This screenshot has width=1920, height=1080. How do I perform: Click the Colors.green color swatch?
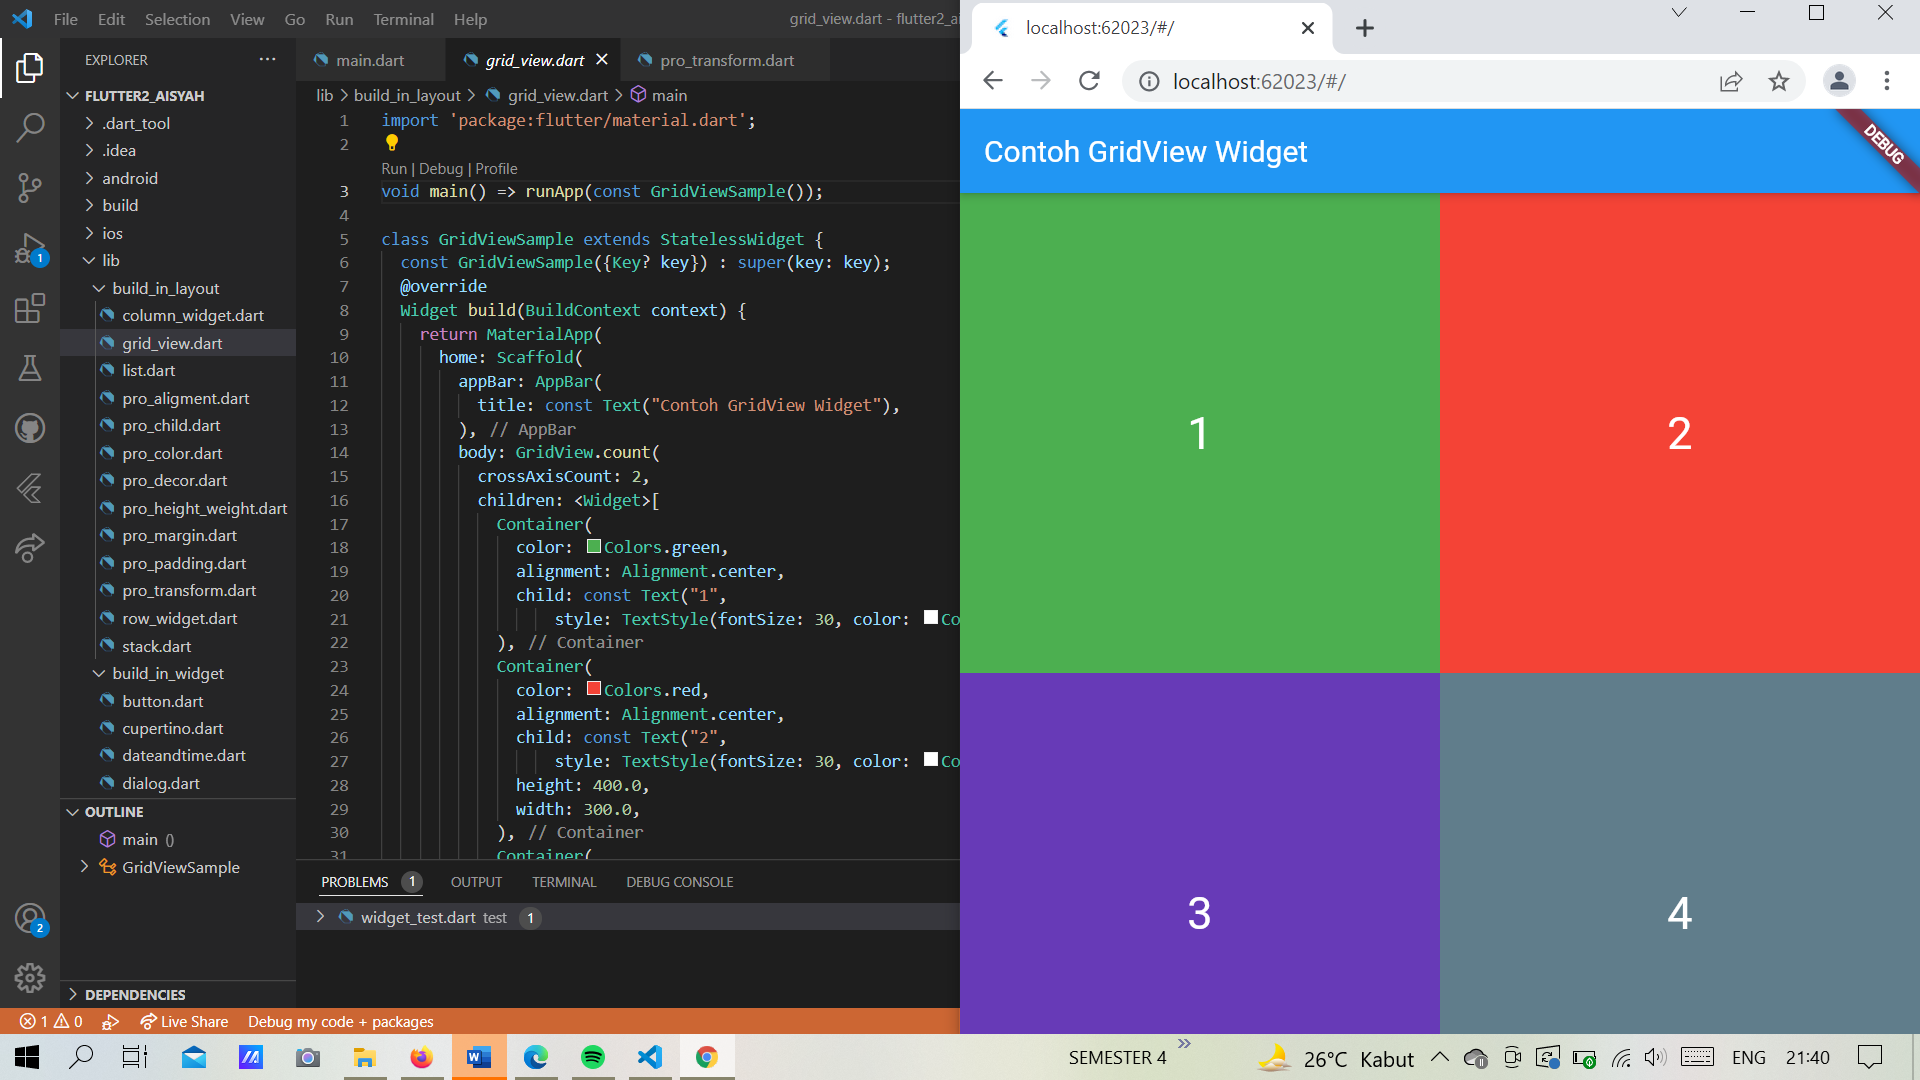point(593,546)
